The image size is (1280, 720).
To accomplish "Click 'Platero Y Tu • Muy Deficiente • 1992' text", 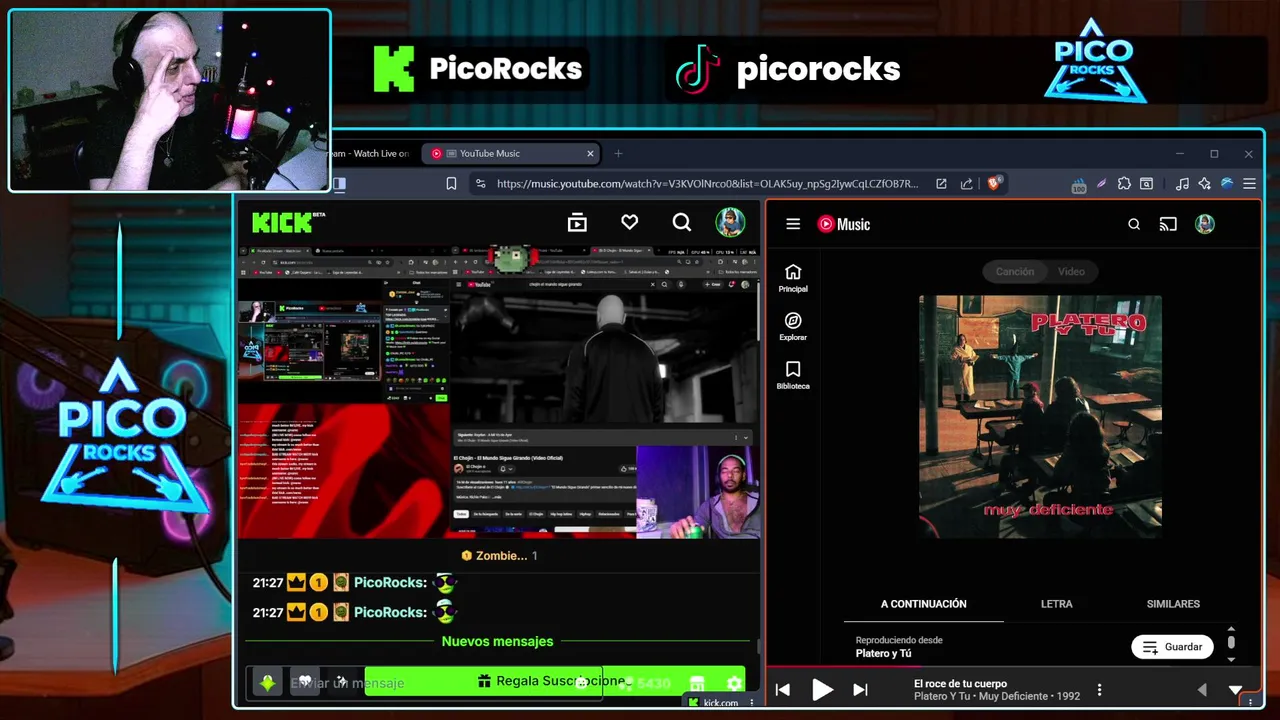I will coord(997,696).
